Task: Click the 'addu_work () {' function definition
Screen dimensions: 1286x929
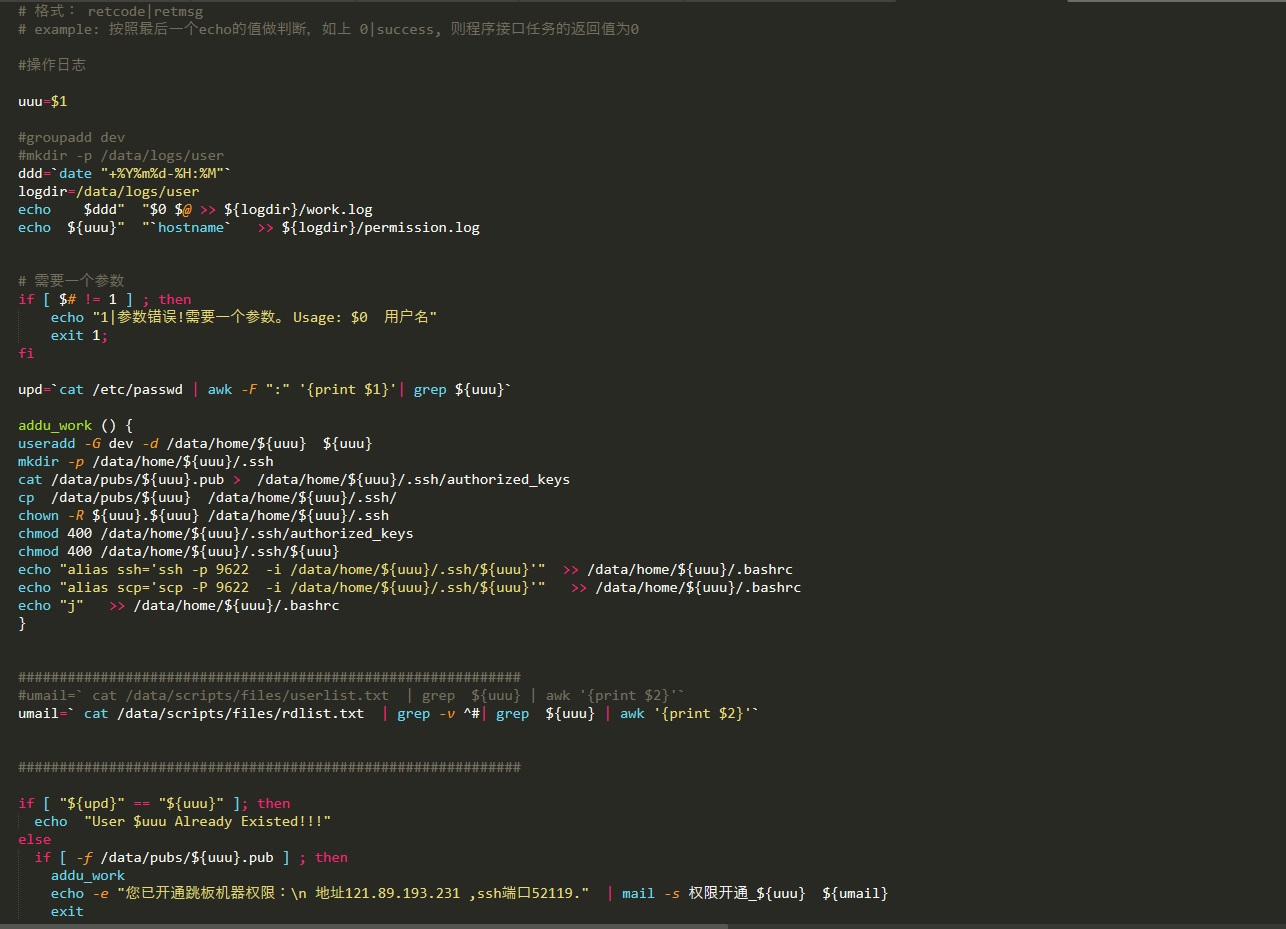Action: (x=75, y=425)
